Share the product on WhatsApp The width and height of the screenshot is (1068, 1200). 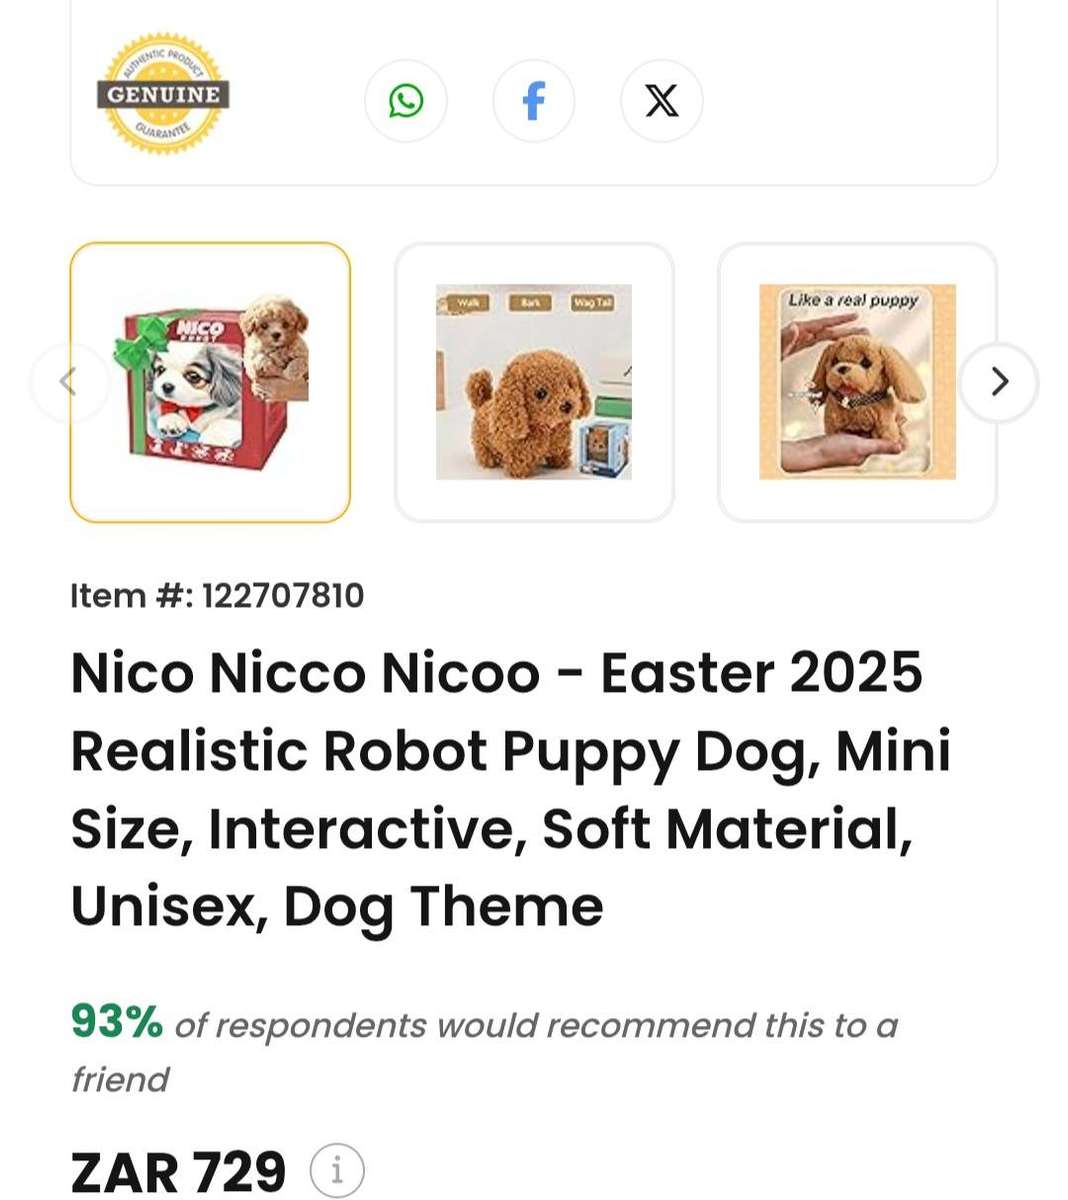pos(407,100)
